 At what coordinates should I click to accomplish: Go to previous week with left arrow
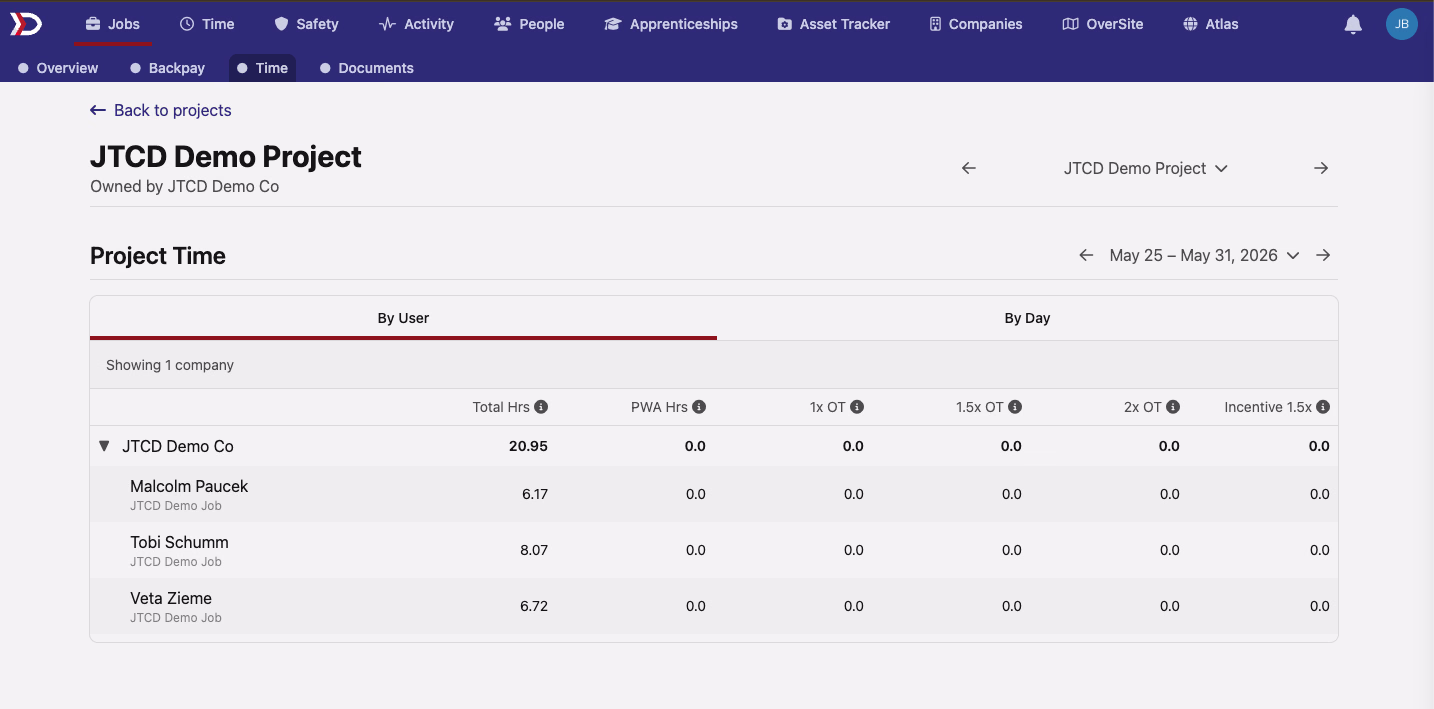1086,255
